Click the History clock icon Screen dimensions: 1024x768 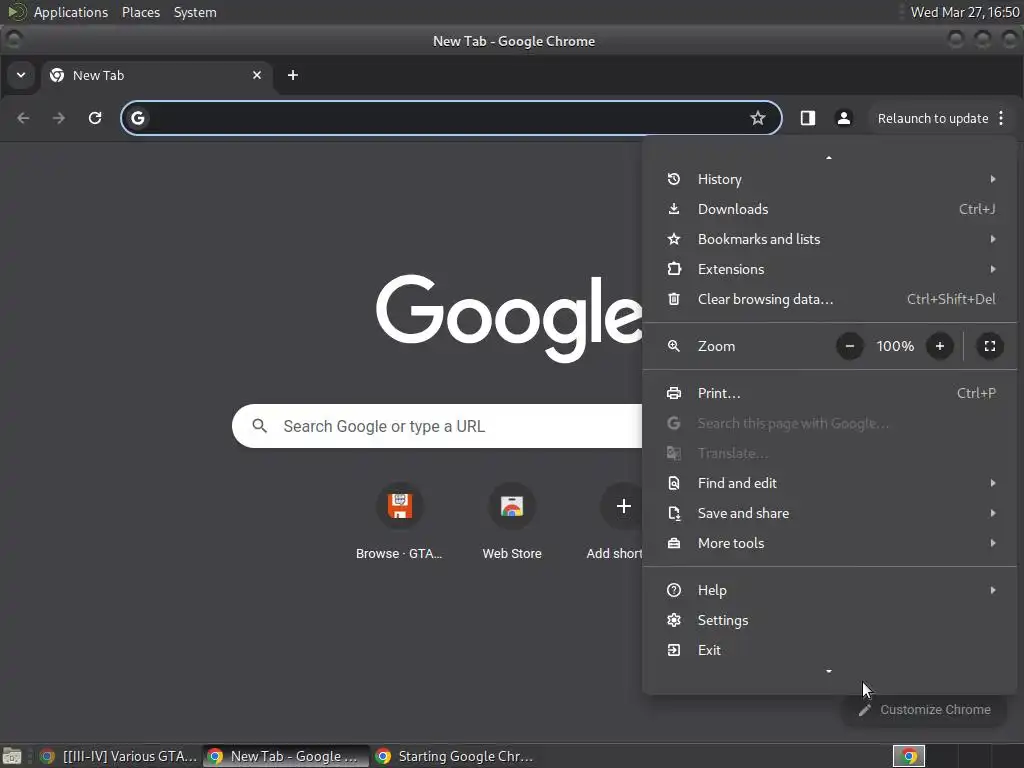[674, 179]
